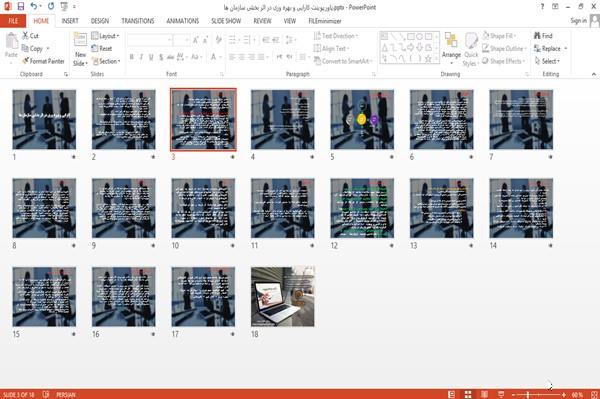The height and width of the screenshot is (399, 600).
Task: Toggle the third paragraph alignment button
Action: tap(251, 57)
